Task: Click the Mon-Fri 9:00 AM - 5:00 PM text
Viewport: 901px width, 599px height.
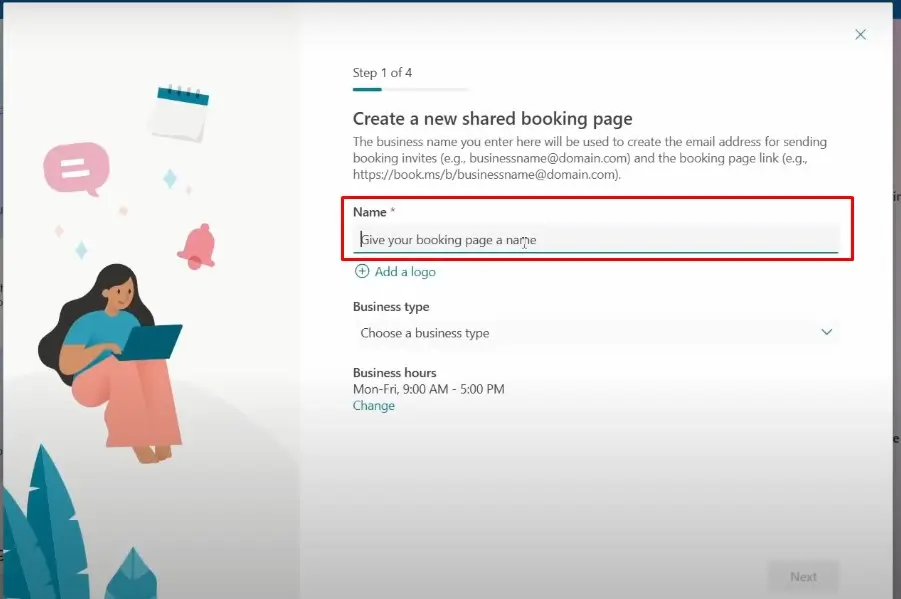Action: coord(428,389)
